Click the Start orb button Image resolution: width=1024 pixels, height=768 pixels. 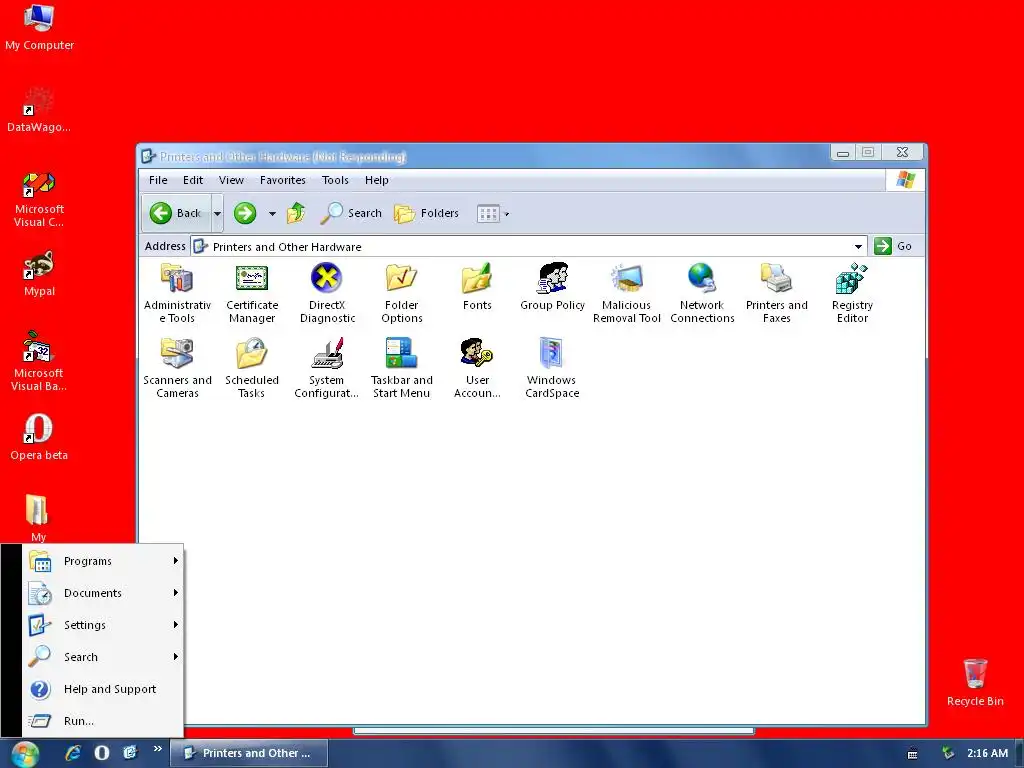tap(25, 754)
